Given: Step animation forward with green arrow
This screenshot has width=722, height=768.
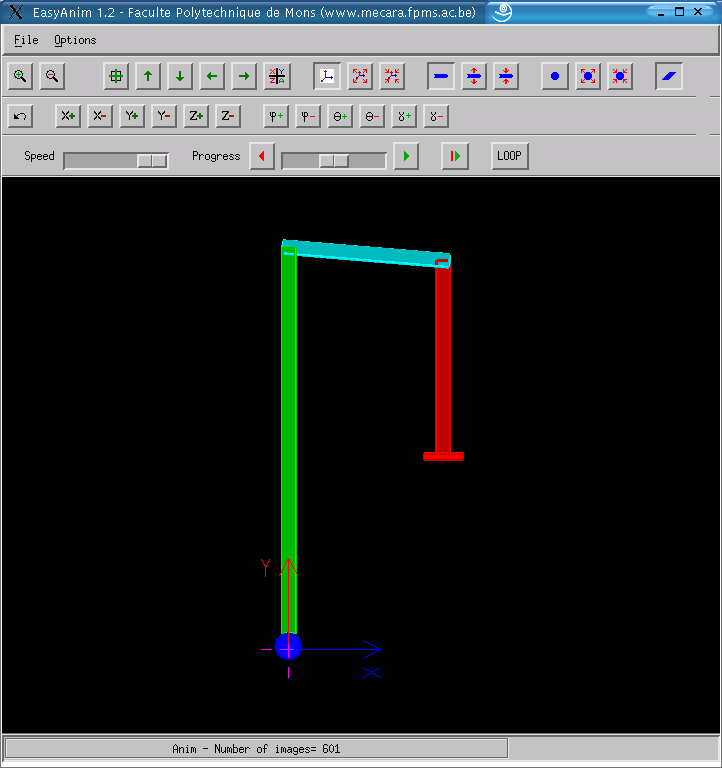Looking at the screenshot, I should coord(406,156).
